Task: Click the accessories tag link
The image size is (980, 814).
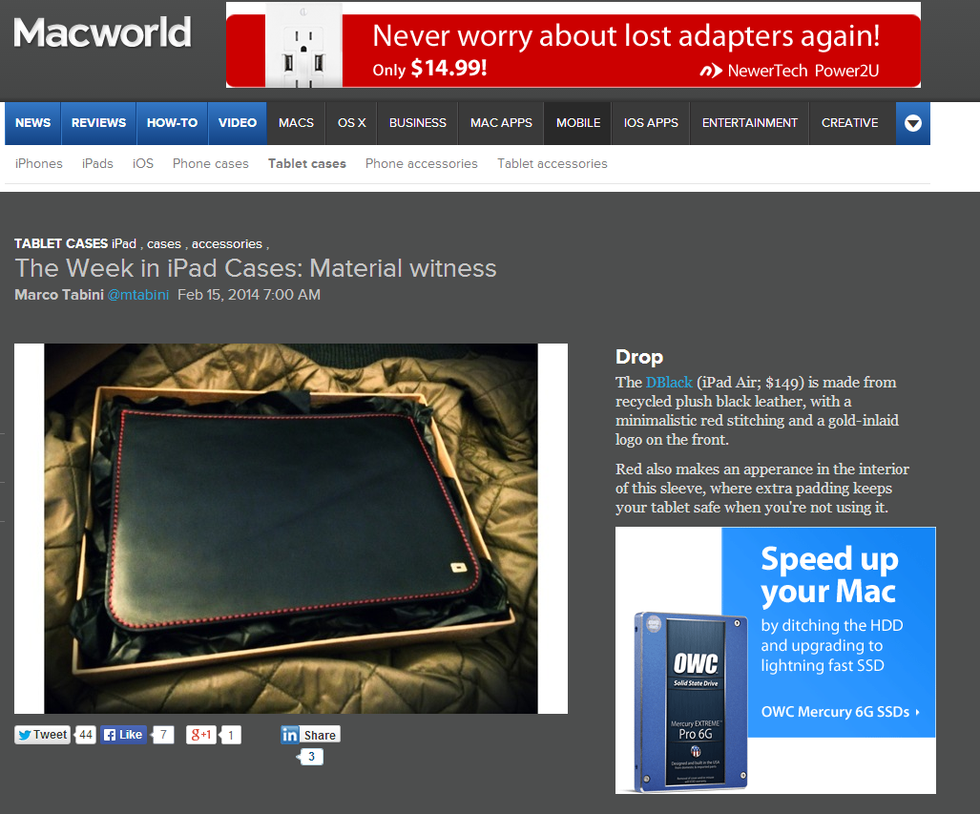Action: [227, 244]
